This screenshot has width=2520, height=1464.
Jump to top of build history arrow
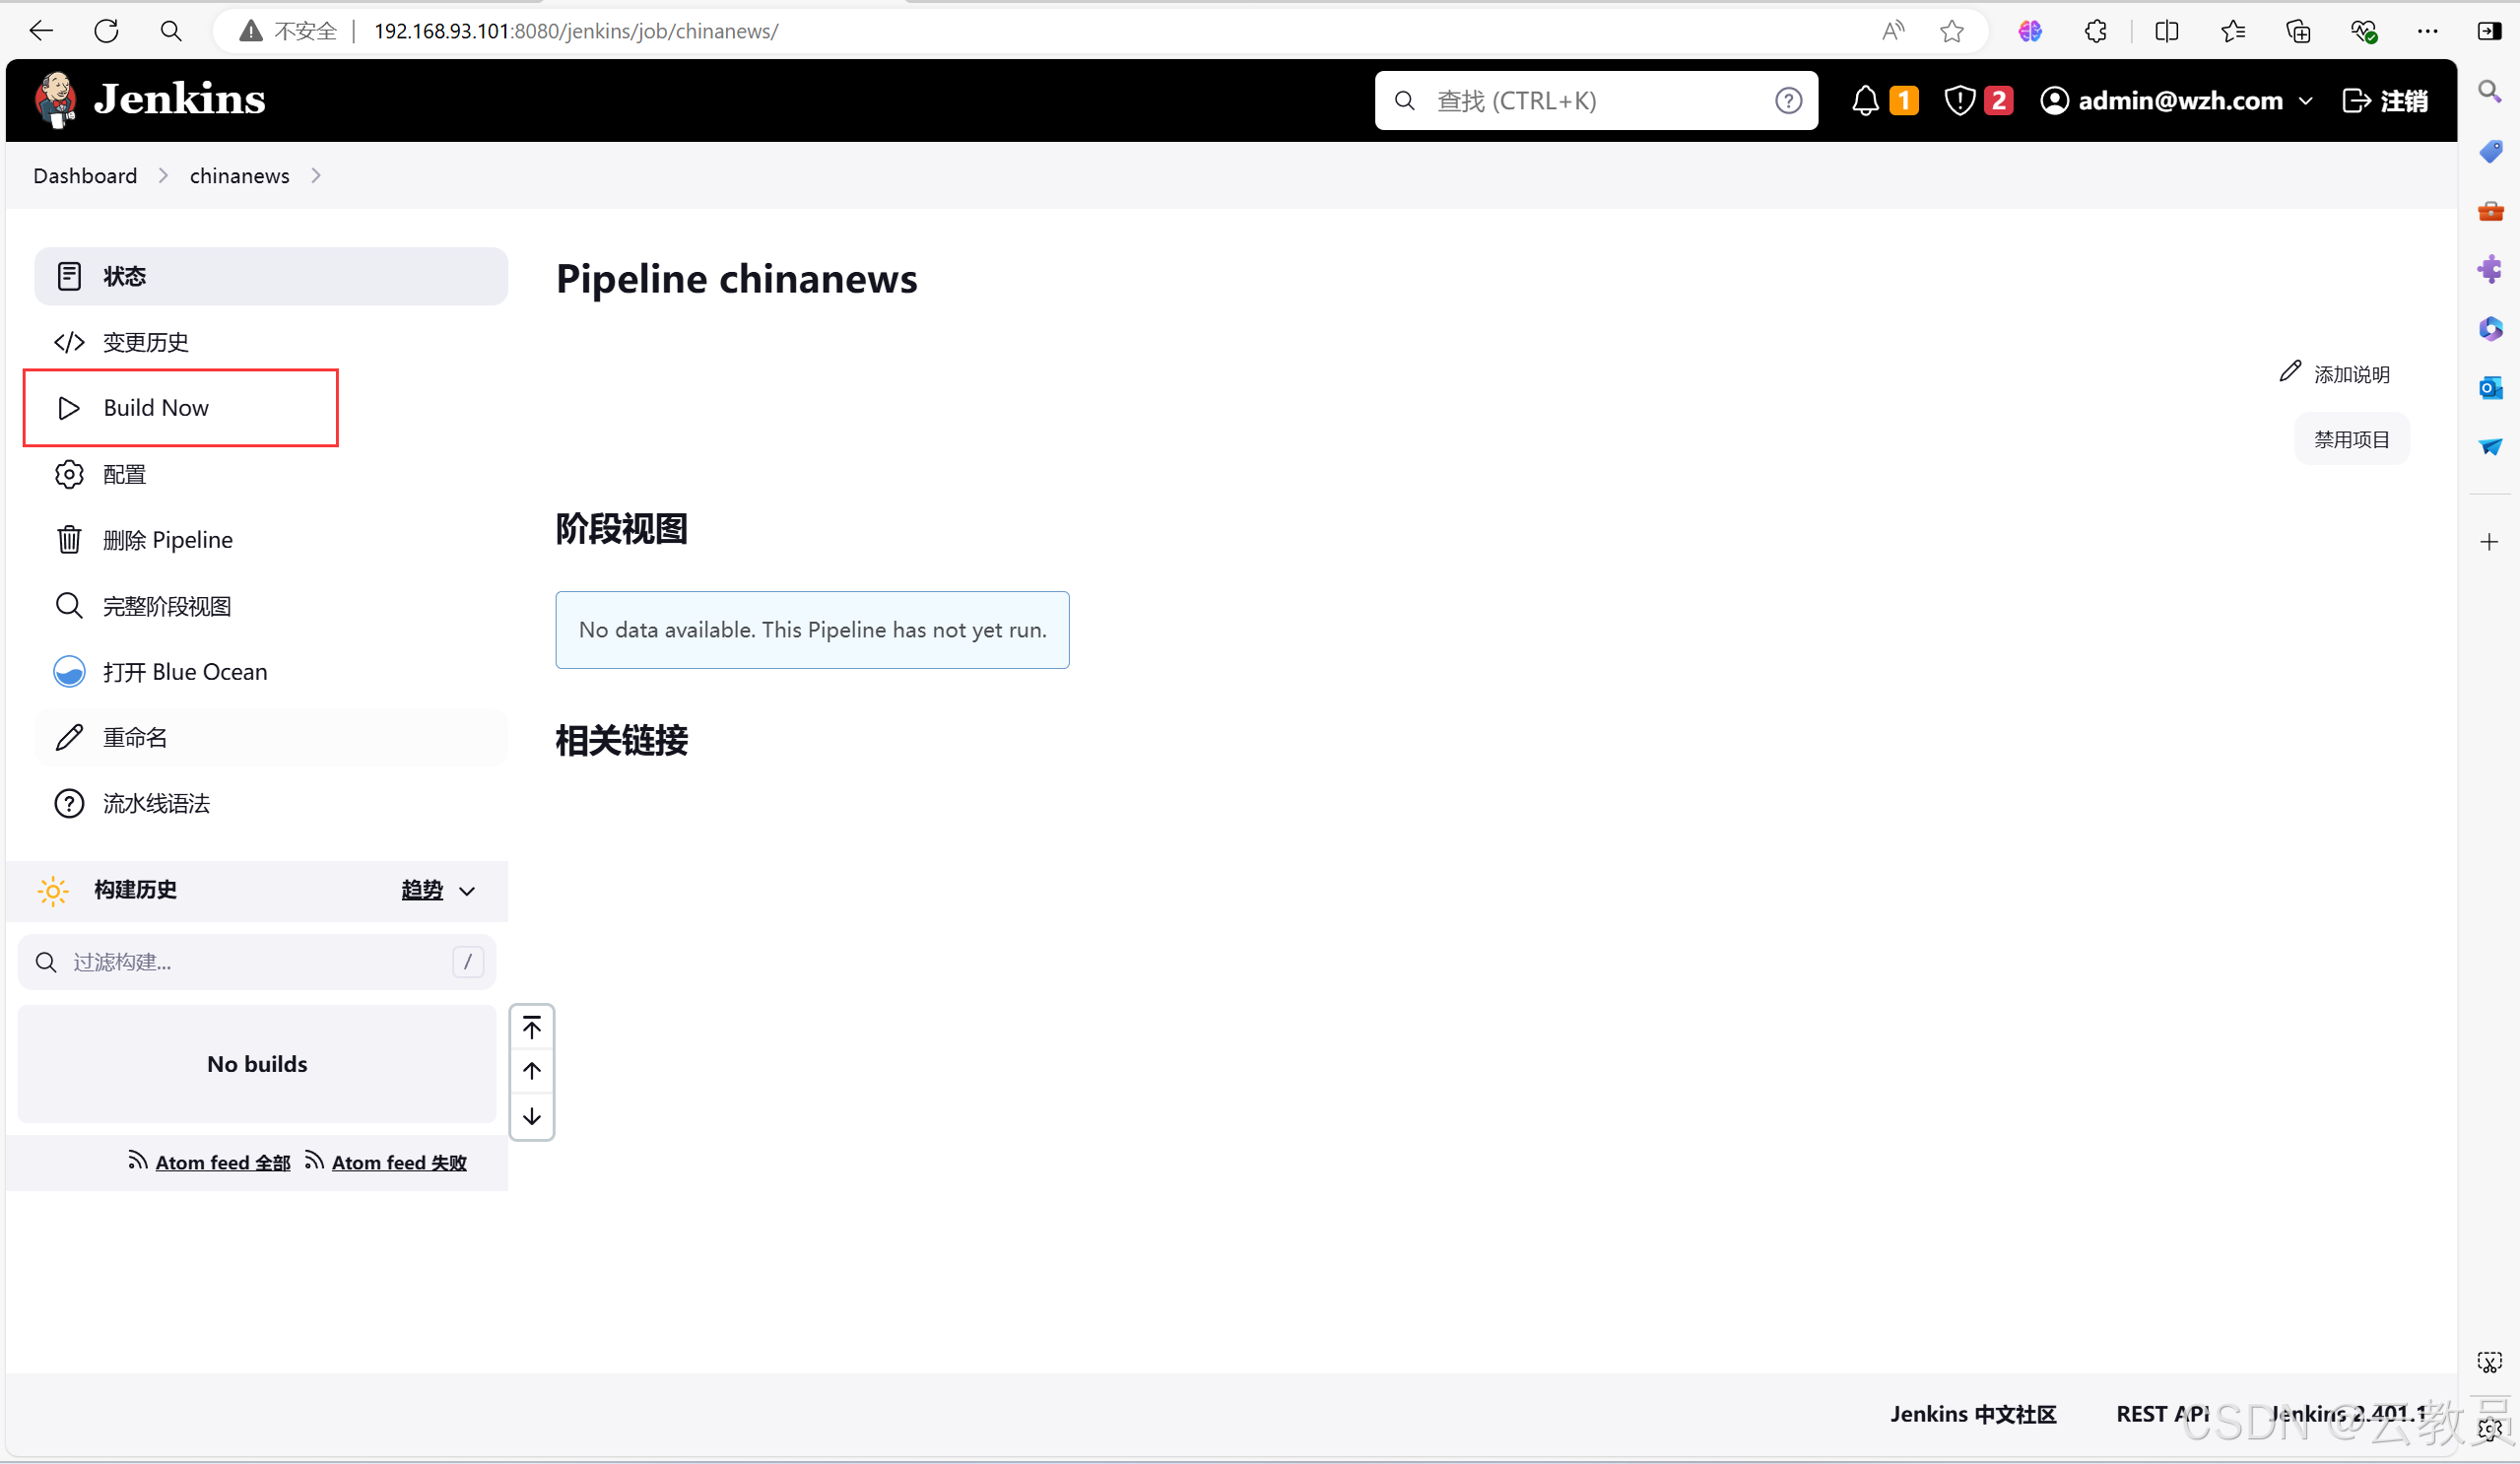[x=532, y=1027]
